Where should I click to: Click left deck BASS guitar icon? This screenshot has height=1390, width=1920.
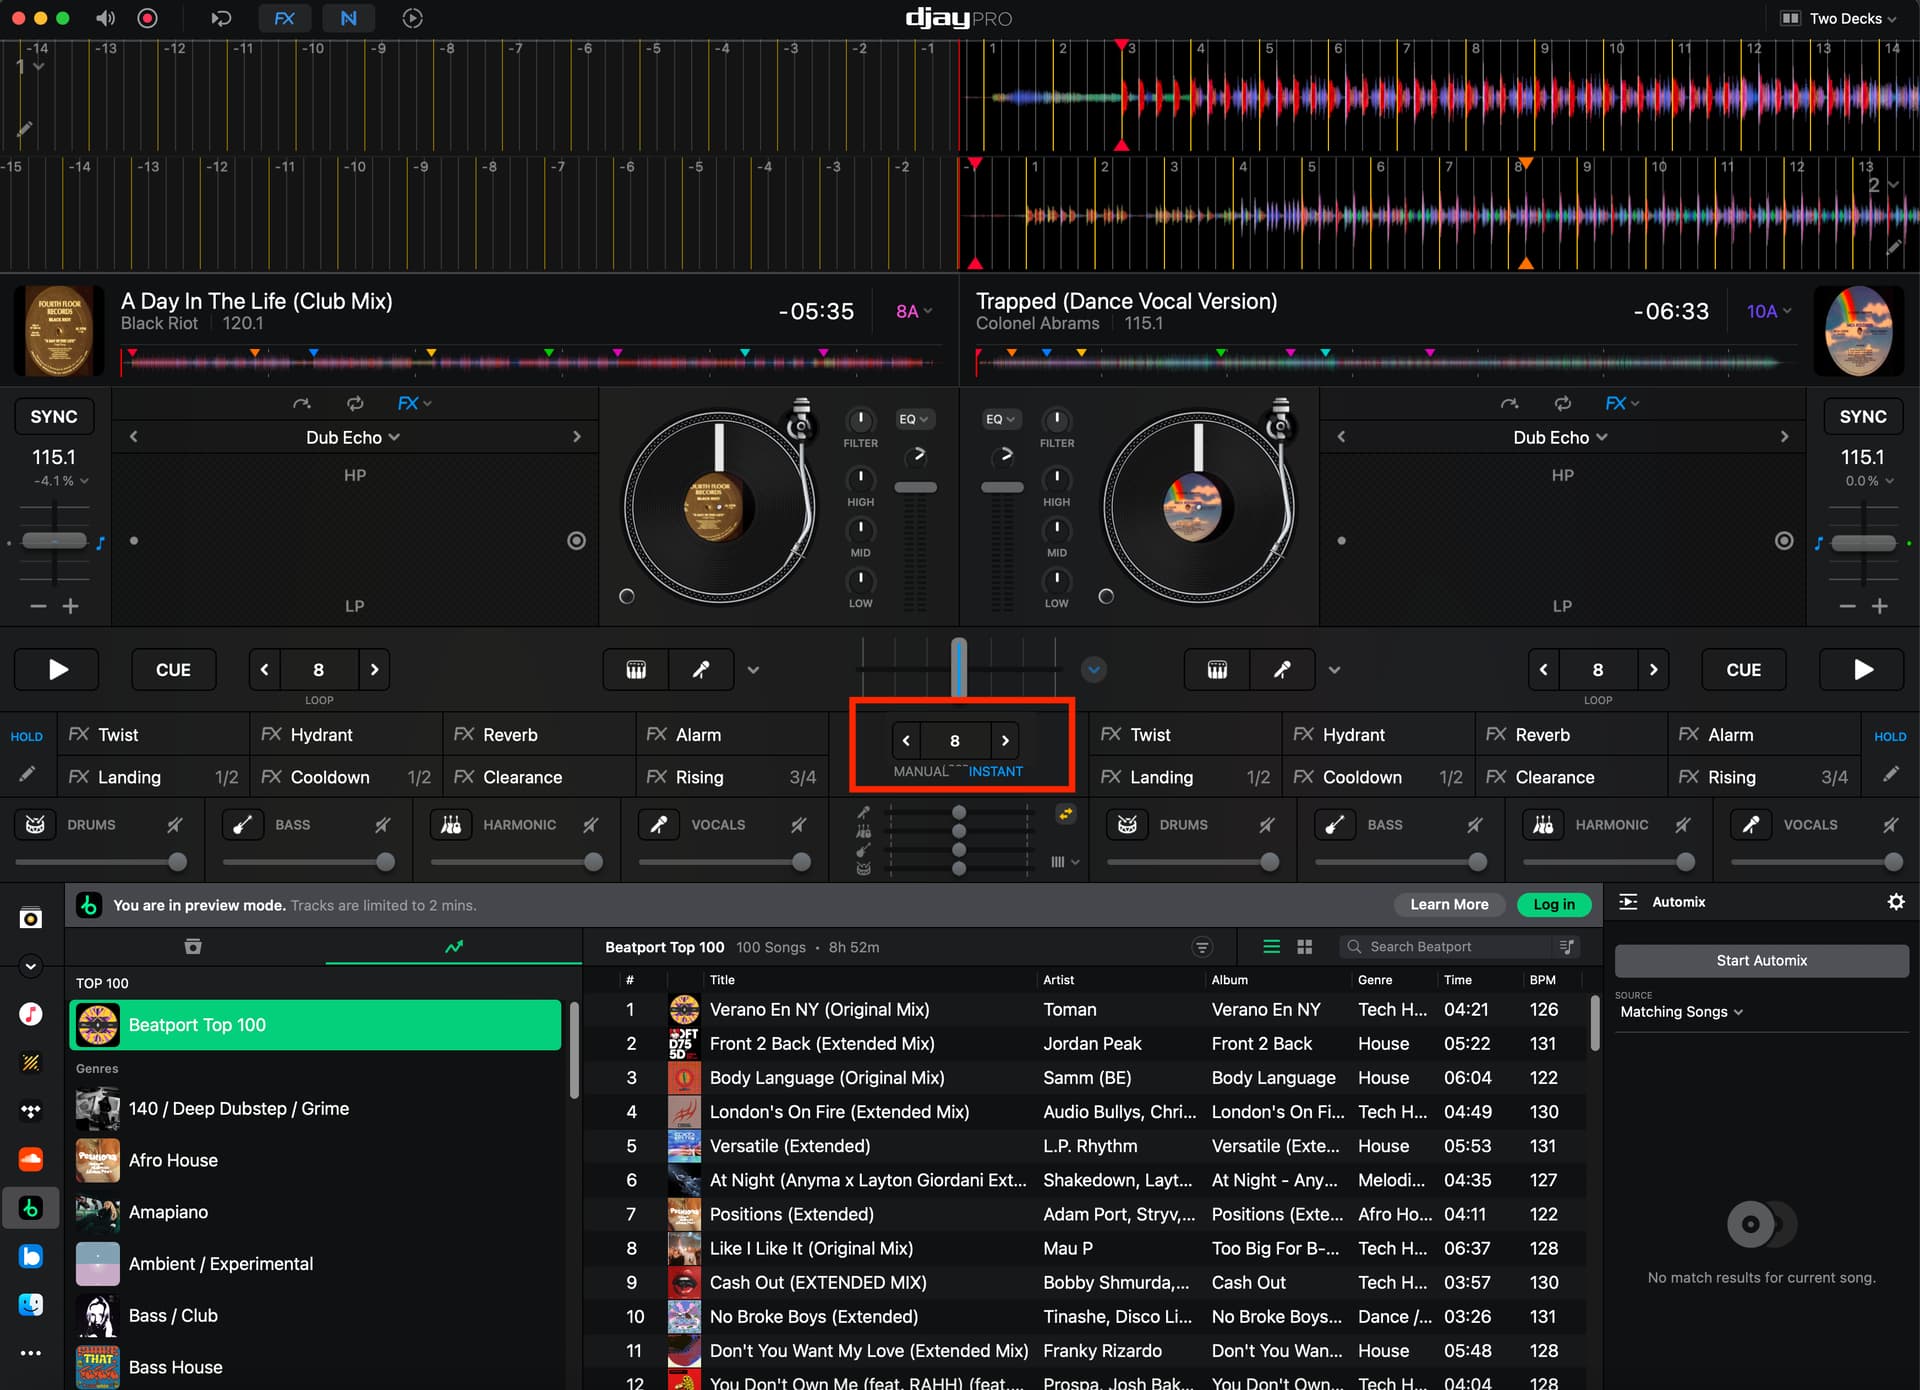click(242, 825)
